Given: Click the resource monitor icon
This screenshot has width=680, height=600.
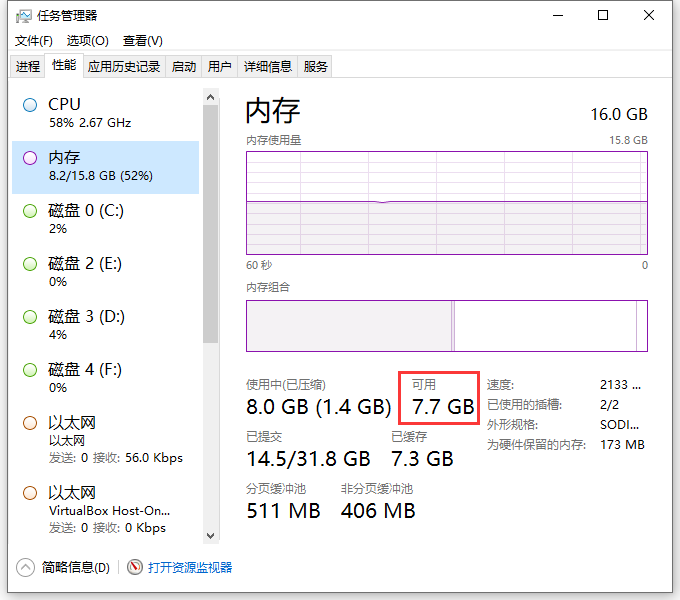Looking at the screenshot, I should pos(135,567).
